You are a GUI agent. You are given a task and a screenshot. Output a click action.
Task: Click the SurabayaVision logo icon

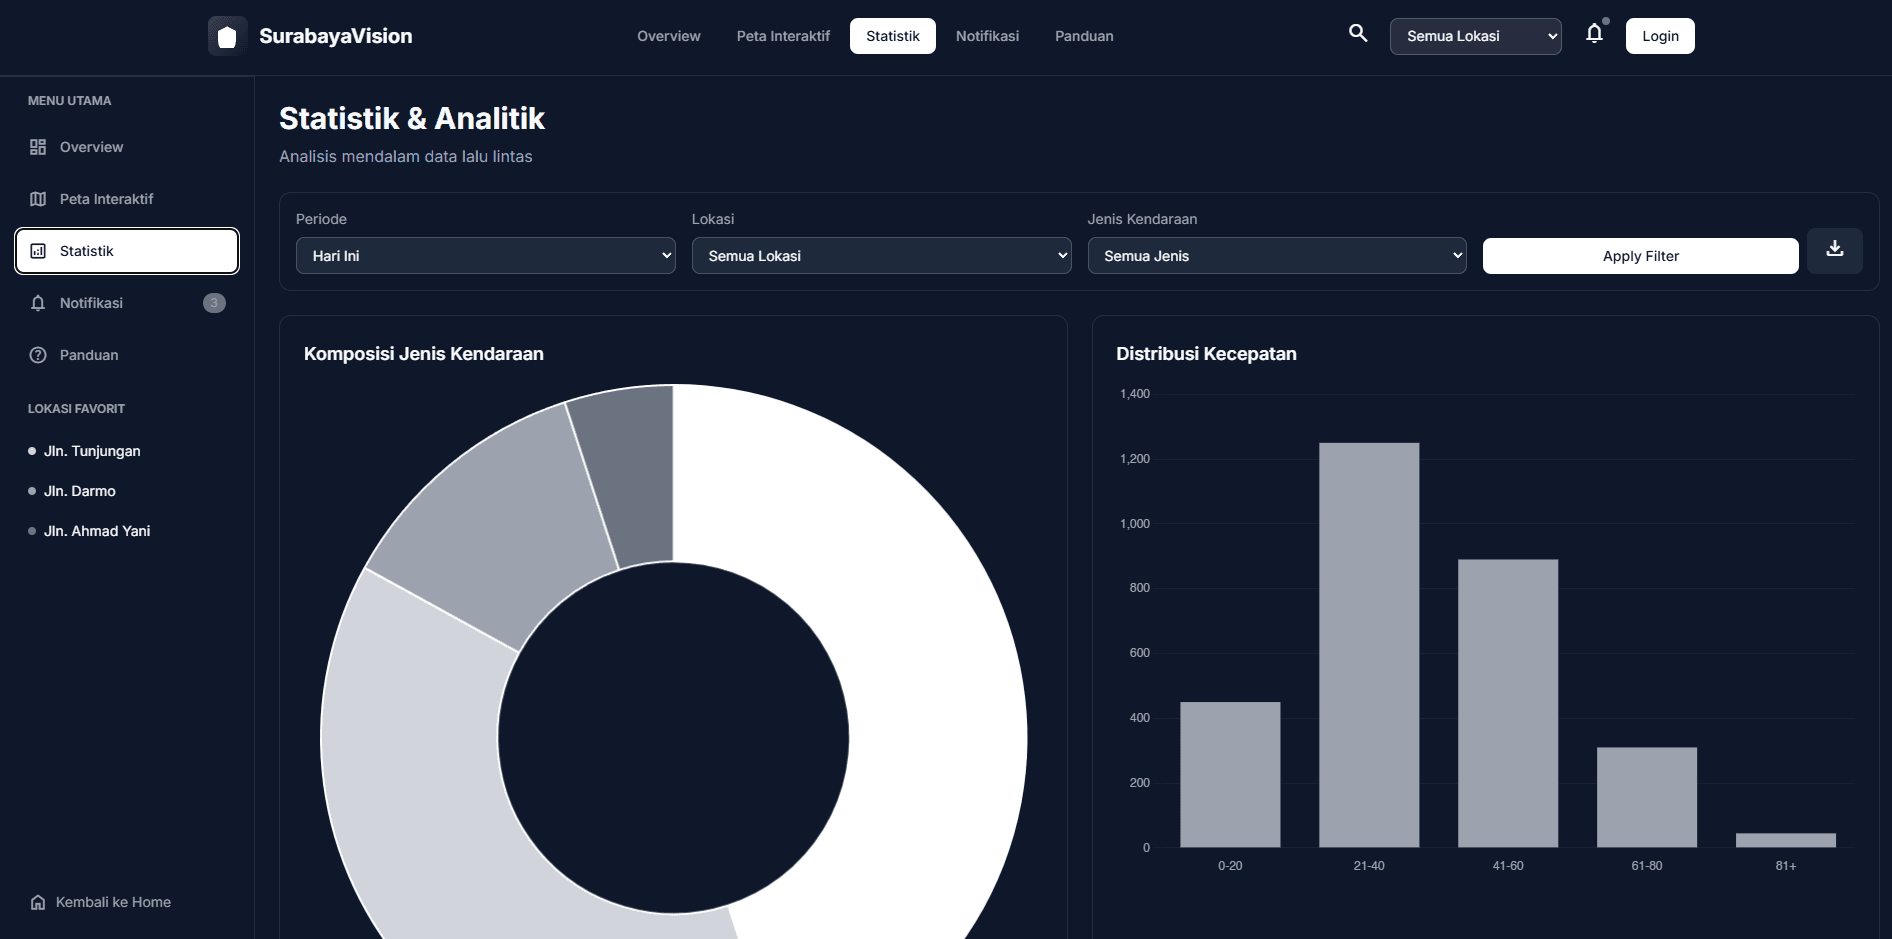[x=227, y=35]
